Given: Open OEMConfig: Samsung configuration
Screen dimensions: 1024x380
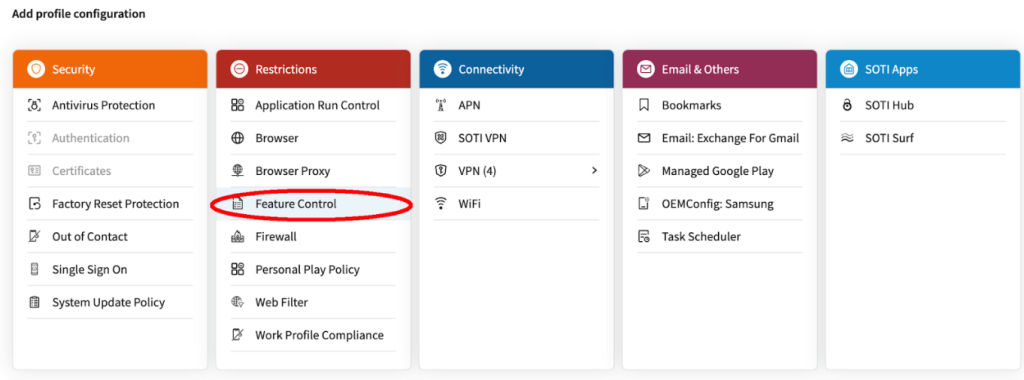Looking at the screenshot, I should [x=720, y=204].
